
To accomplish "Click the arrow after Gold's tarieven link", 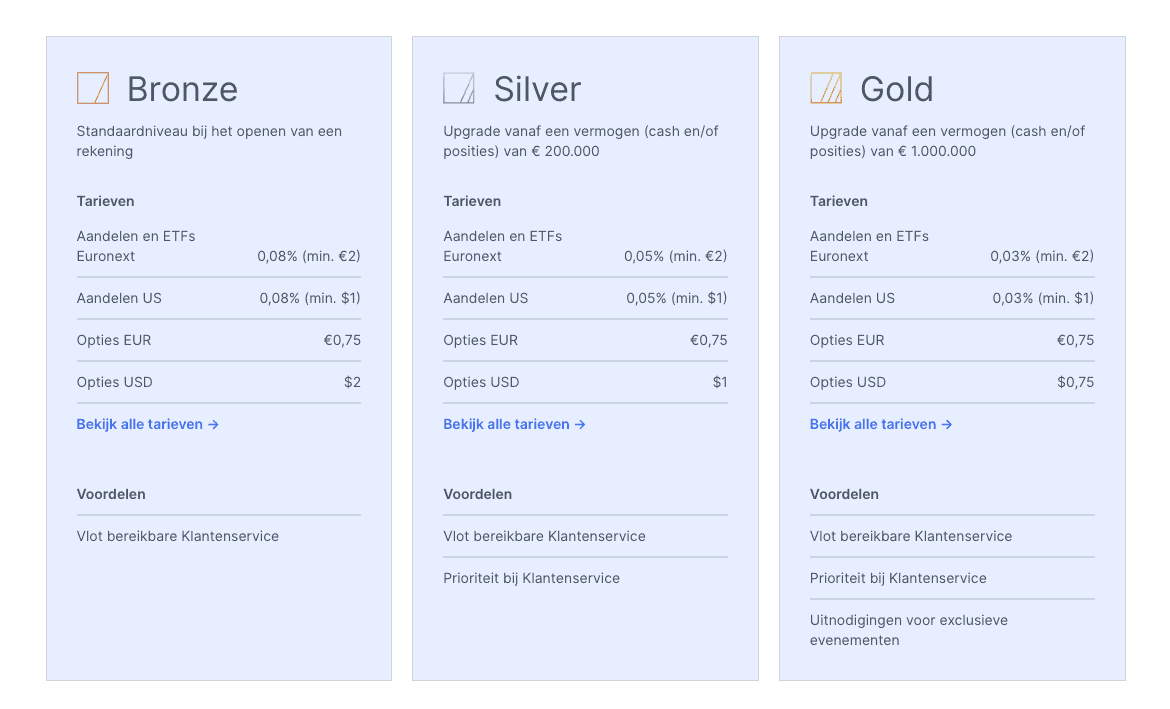I will 946,424.
